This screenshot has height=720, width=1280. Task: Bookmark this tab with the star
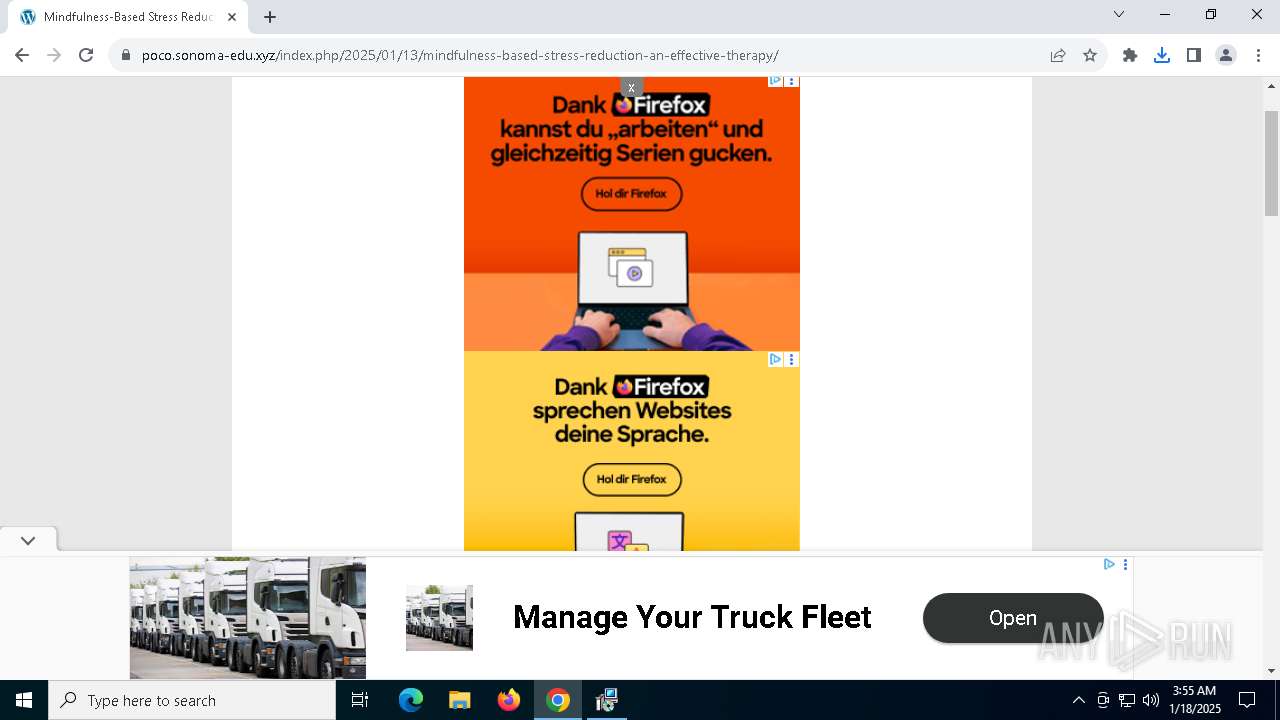point(1090,55)
